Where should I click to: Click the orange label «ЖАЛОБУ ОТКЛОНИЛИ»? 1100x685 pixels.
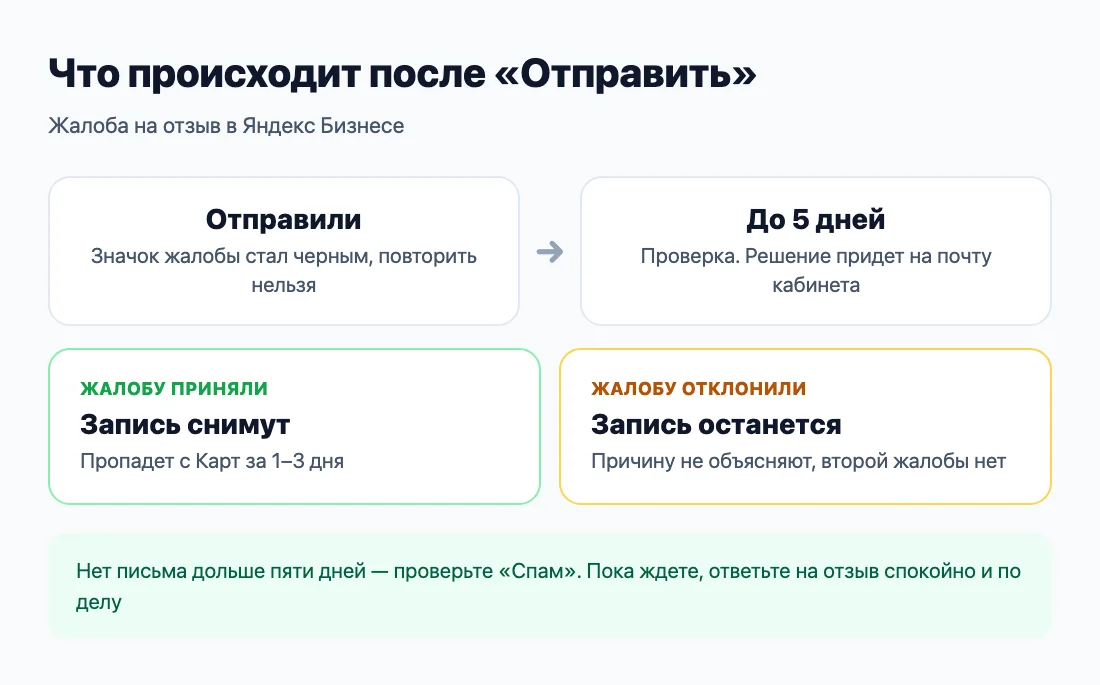(698, 388)
